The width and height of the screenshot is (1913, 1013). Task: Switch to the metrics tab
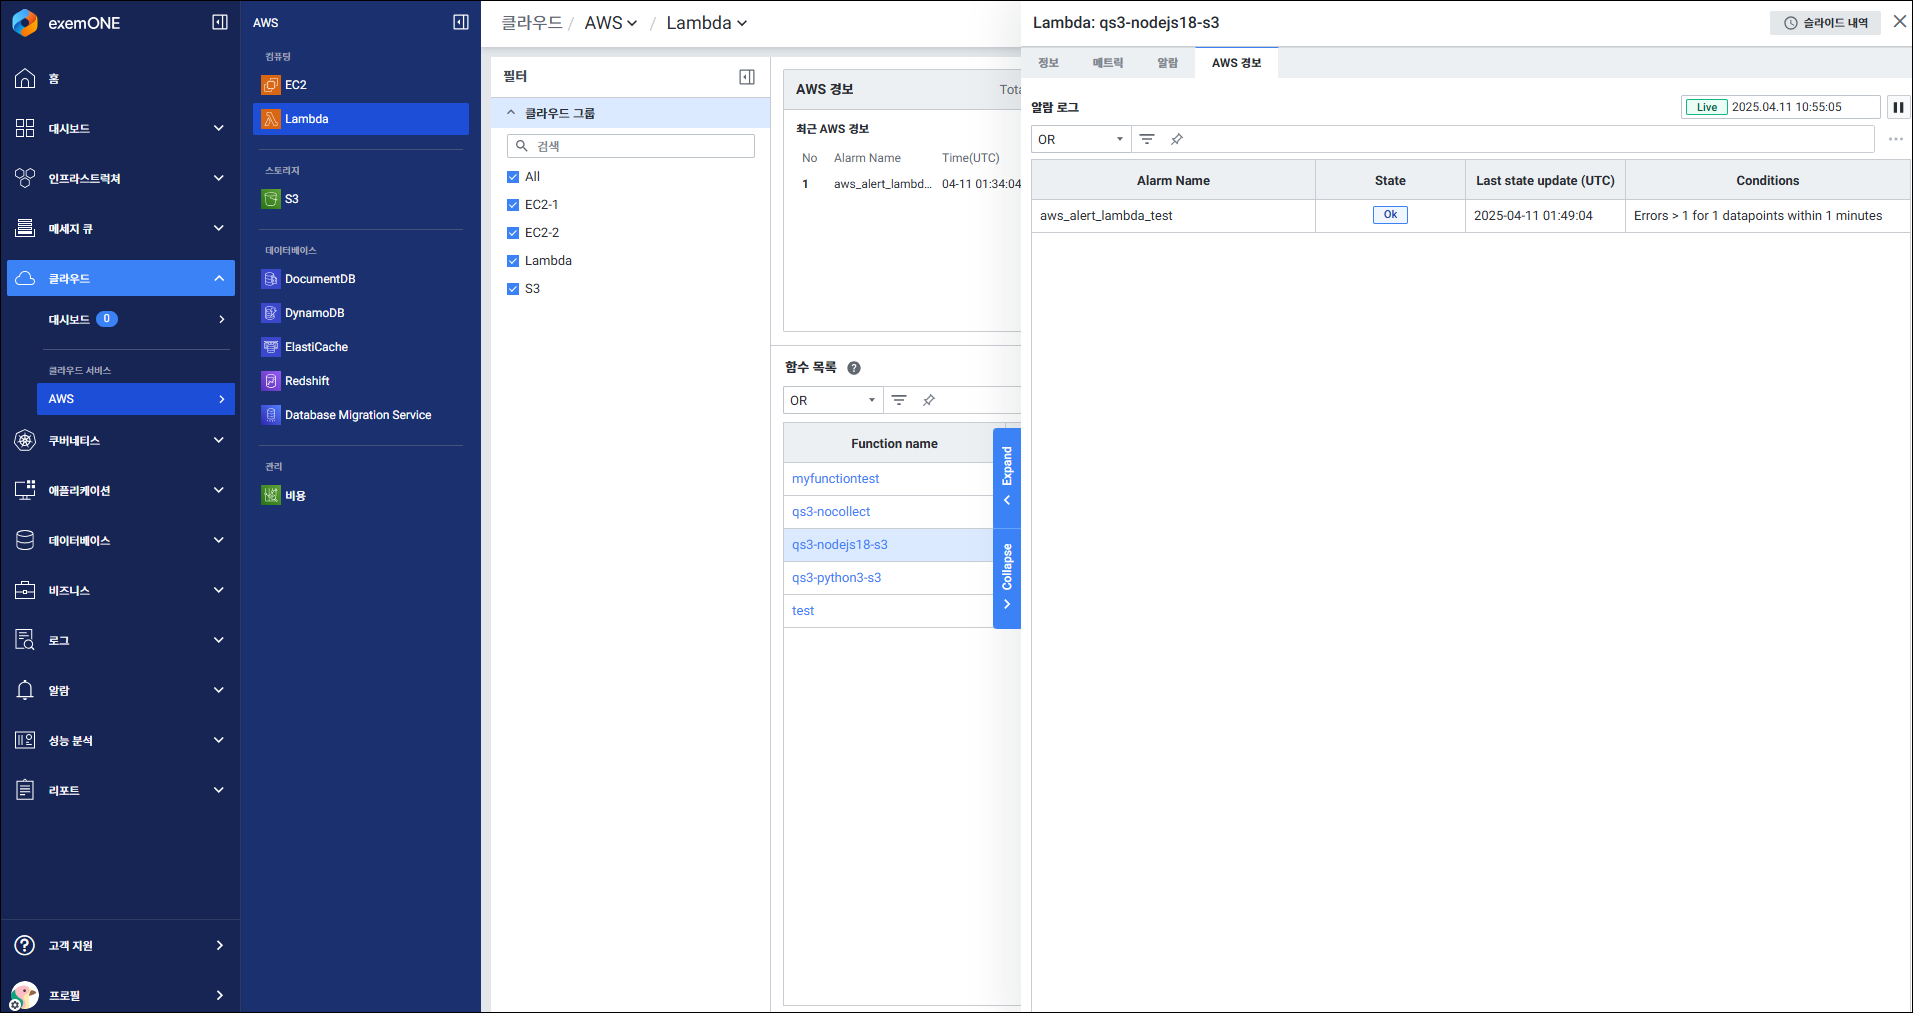click(1107, 63)
